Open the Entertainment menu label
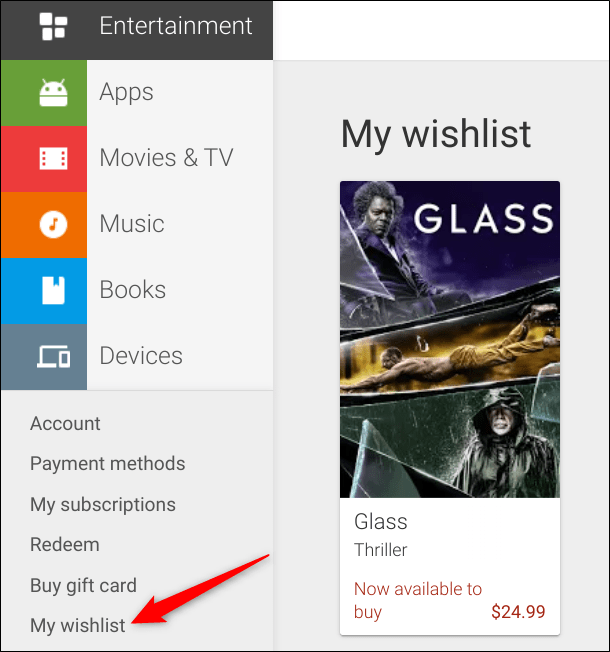 coord(175,27)
